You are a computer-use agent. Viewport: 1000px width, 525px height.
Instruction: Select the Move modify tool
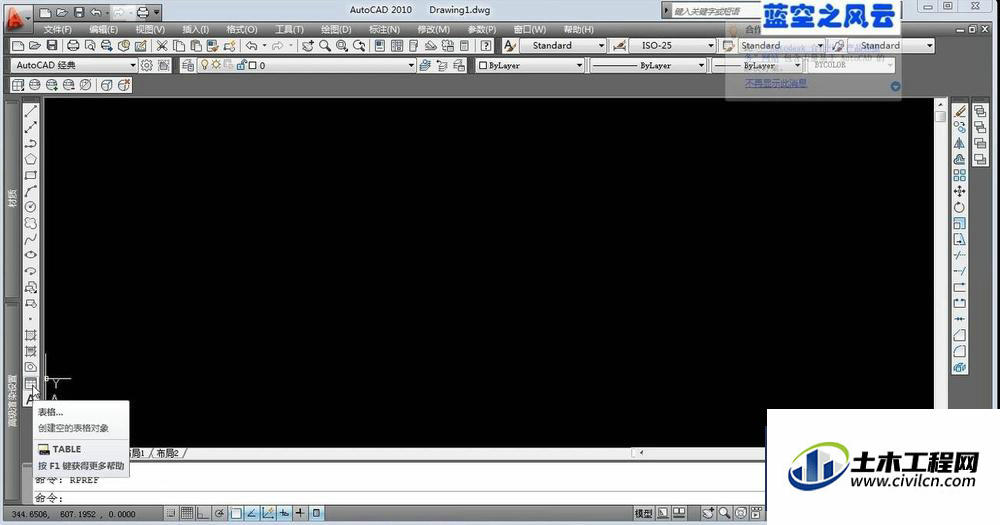[x=959, y=191]
